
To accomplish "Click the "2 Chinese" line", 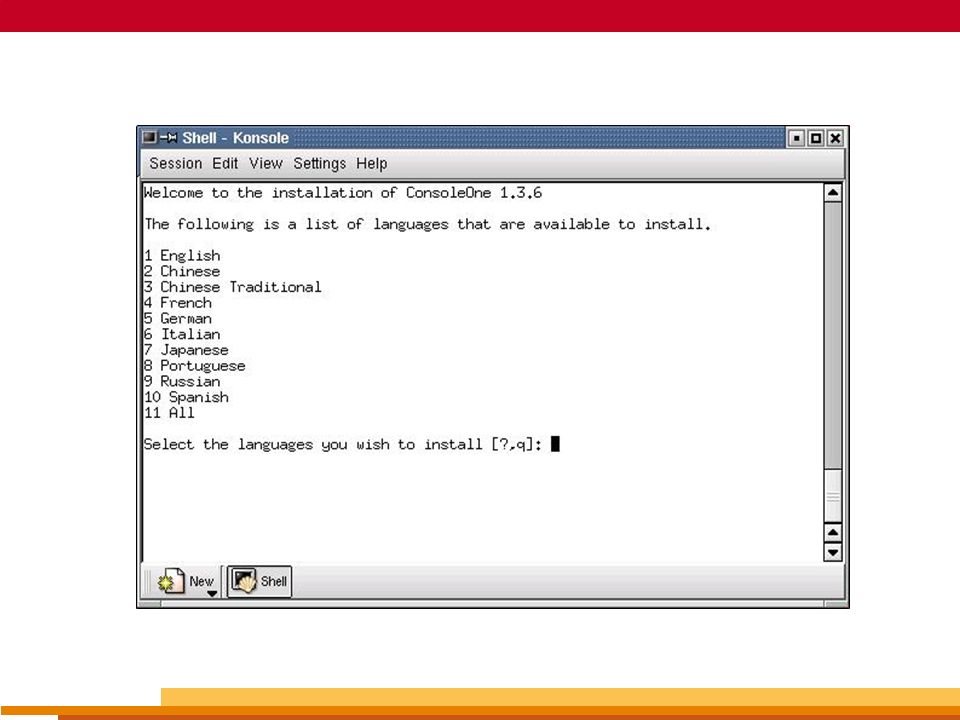I will (182, 271).
